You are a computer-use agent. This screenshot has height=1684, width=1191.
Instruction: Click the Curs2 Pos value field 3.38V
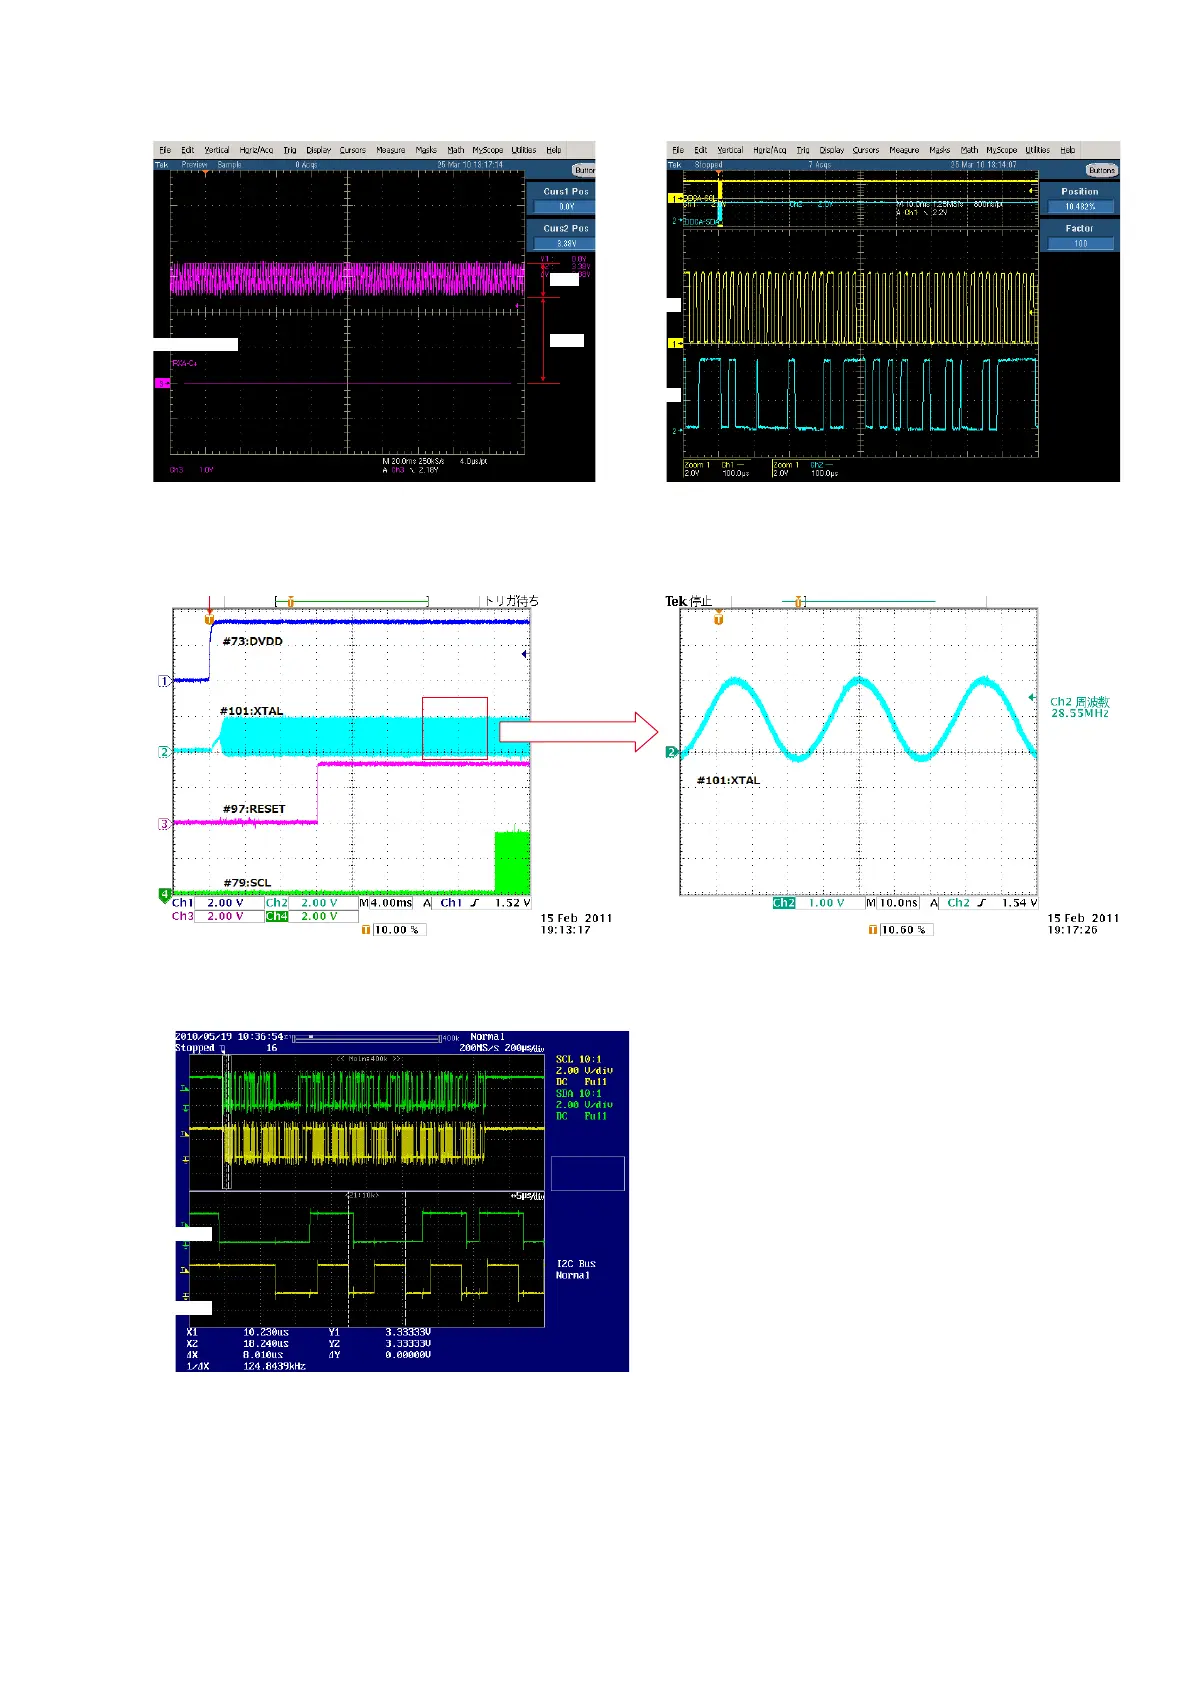pyautogui.click(x=566, y=244)
